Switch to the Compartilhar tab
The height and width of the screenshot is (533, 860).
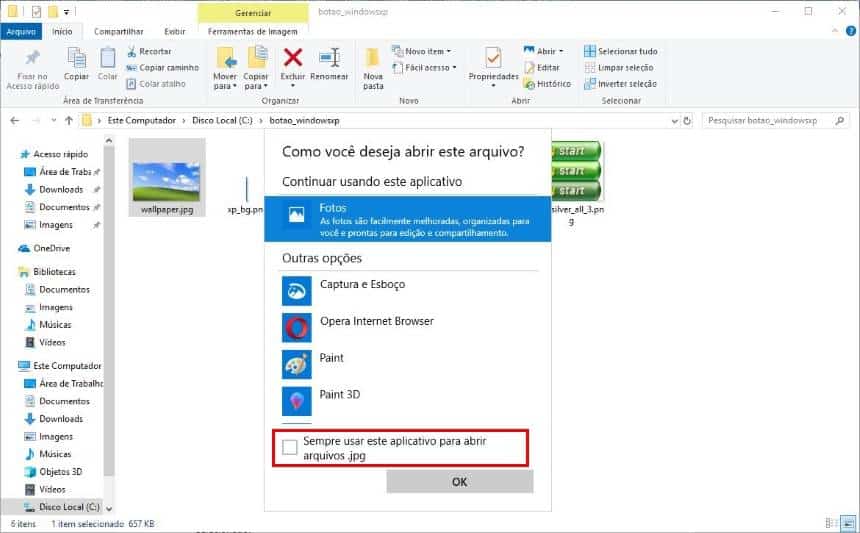[118, 32]
